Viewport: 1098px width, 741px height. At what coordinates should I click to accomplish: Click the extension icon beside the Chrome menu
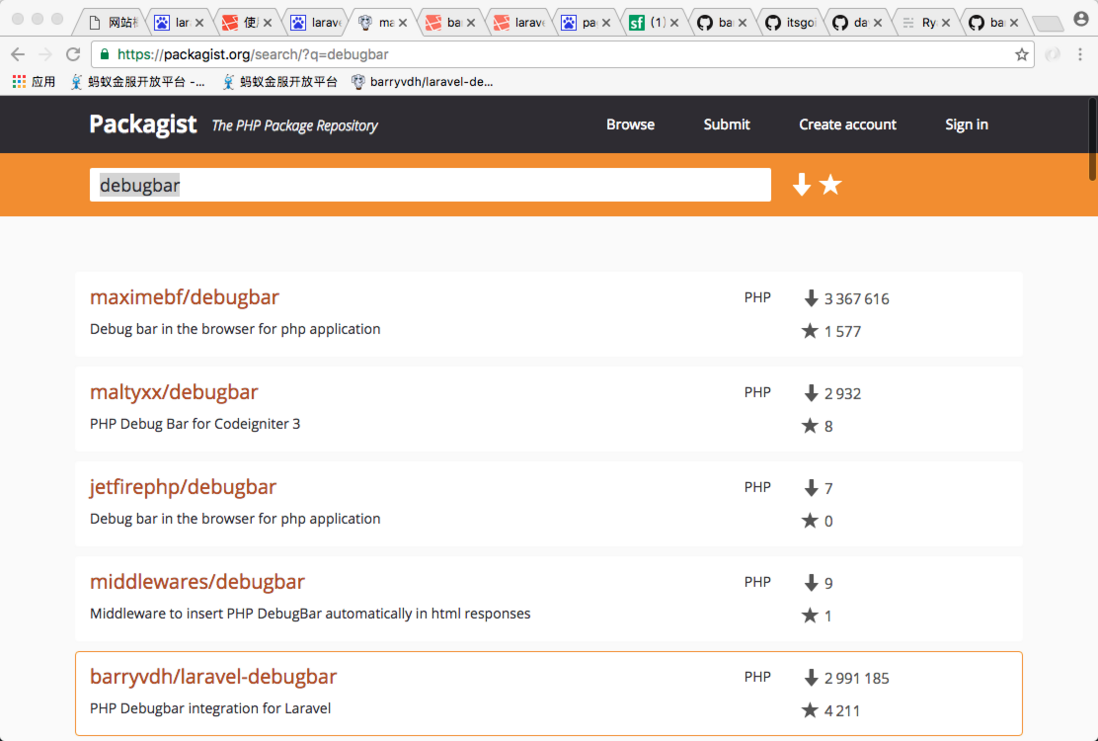pyautogui.click(x=1052, y=54)
